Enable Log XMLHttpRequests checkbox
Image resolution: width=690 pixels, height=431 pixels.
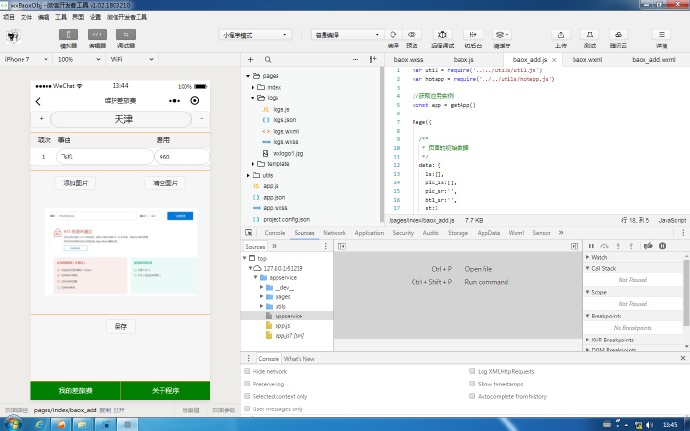click(472, 371)
